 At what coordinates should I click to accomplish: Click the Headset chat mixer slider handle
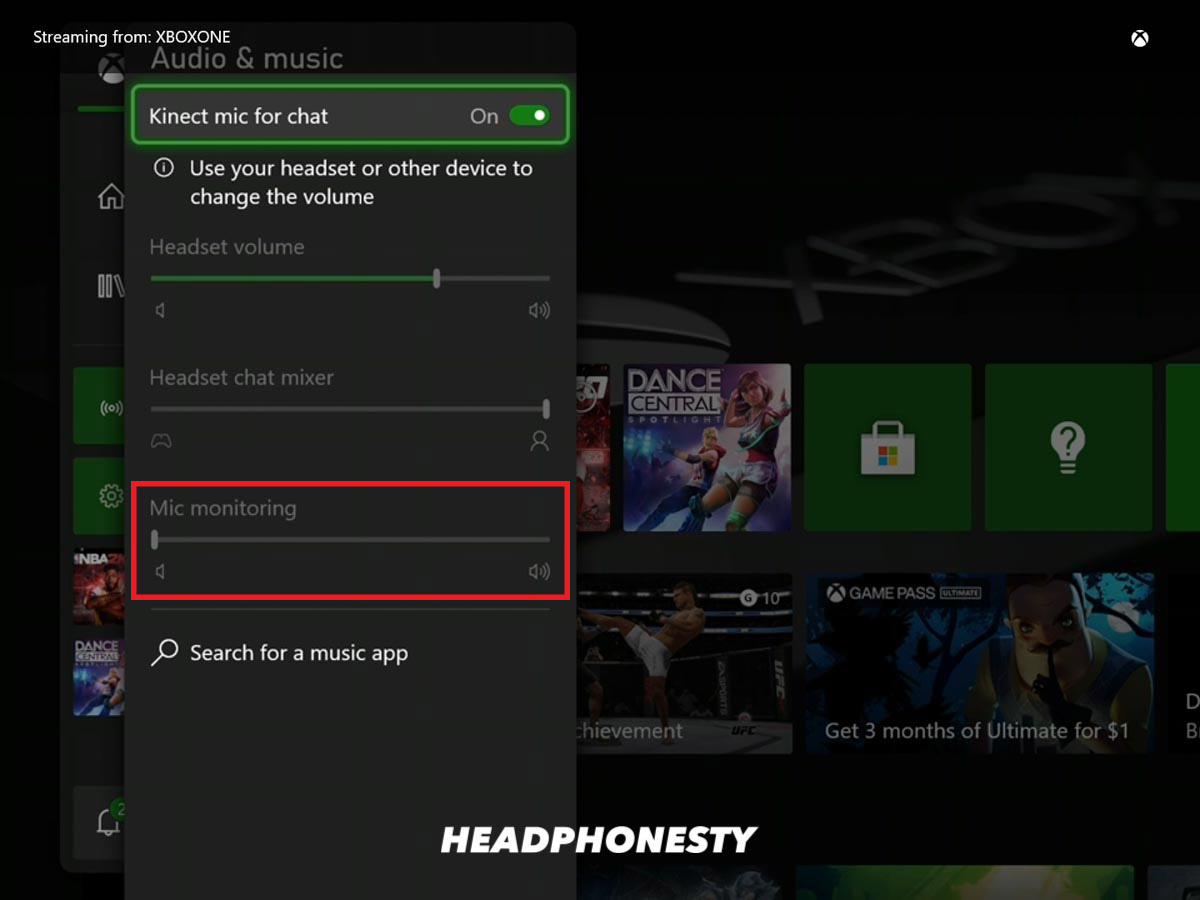click(546, 408)
